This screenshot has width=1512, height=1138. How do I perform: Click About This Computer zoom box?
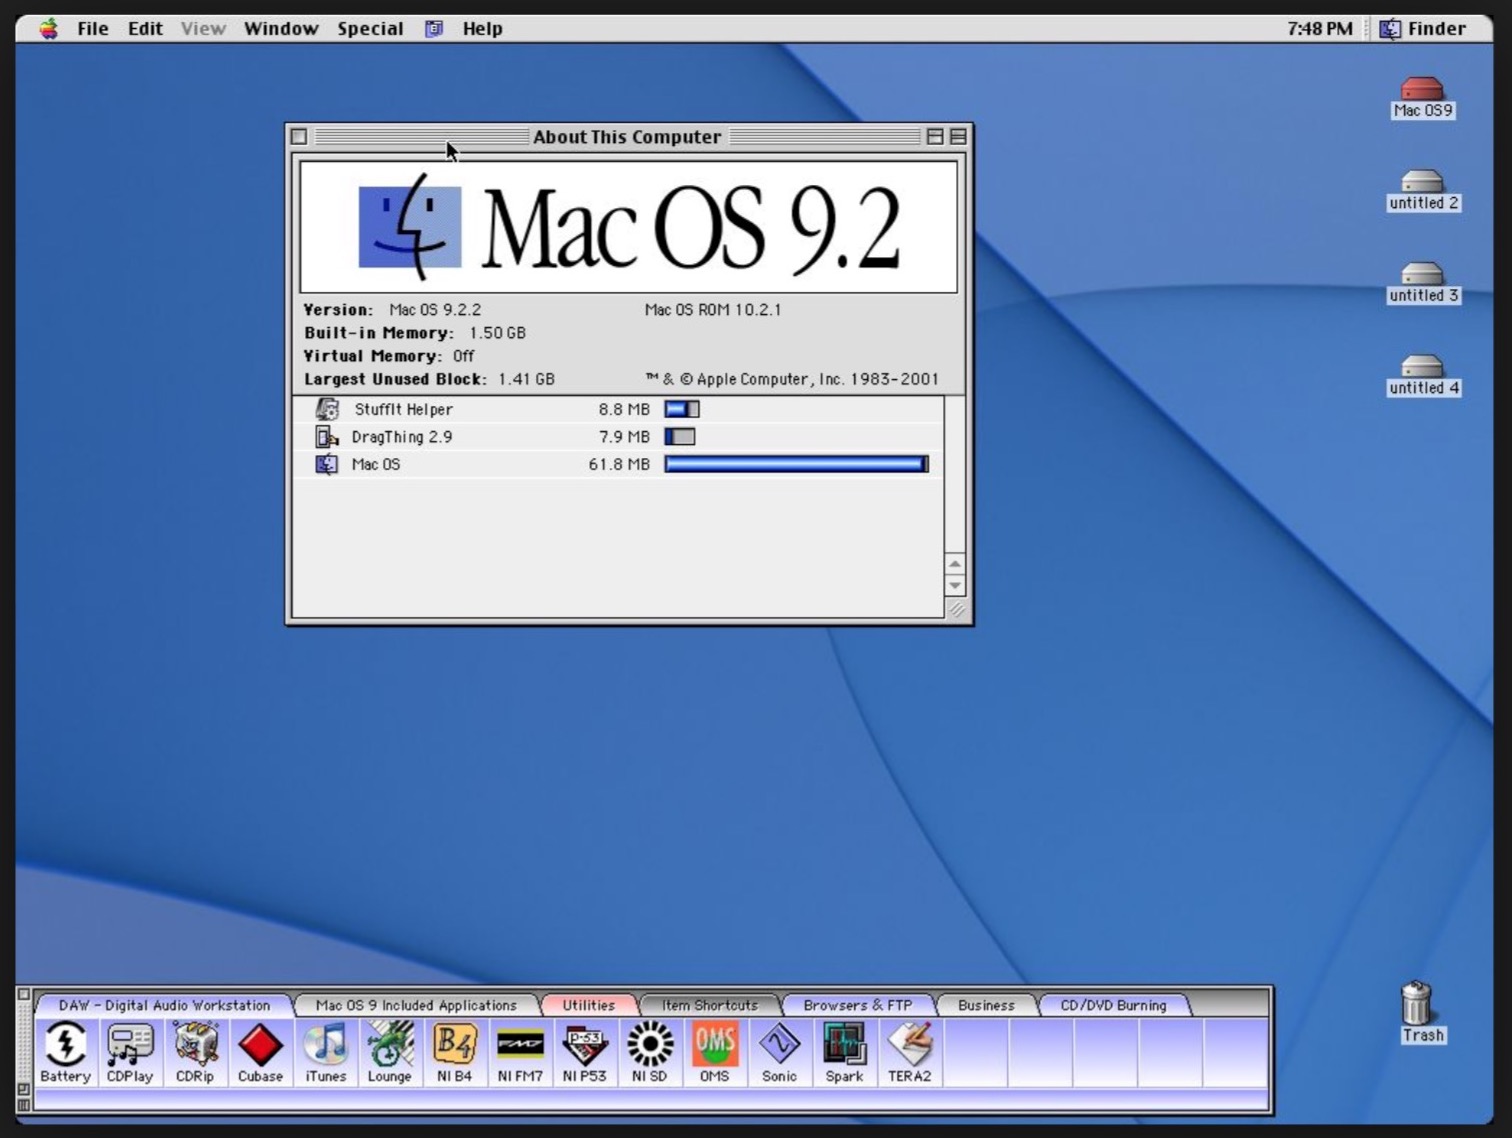coord(935,136)
